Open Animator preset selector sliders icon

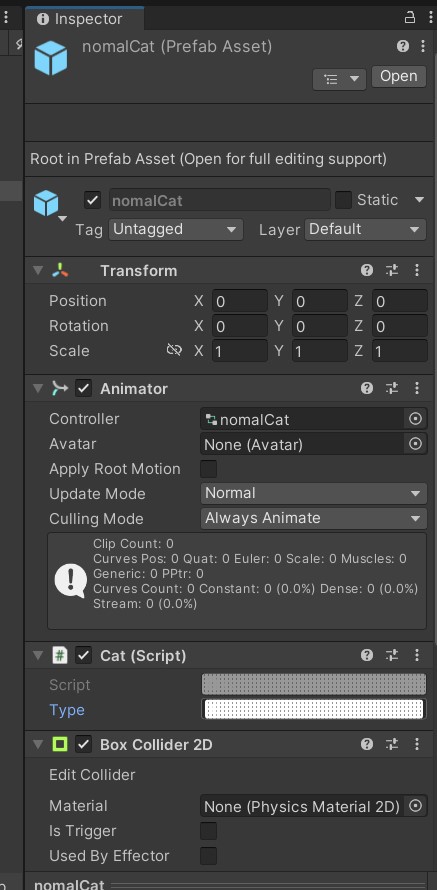tap(392, 388)
